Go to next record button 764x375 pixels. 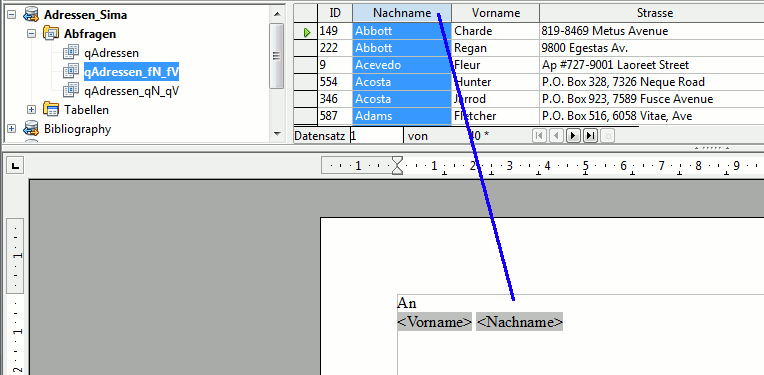pyautogui.click(x=573, y=135)
